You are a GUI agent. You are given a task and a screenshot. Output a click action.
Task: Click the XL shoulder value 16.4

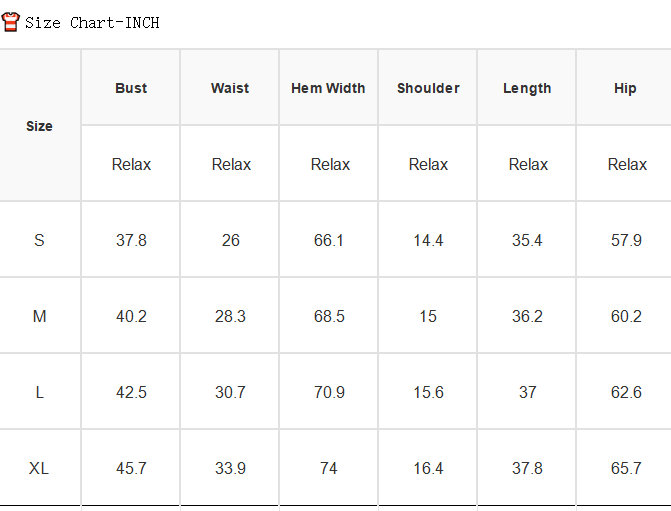pos(428,468)
